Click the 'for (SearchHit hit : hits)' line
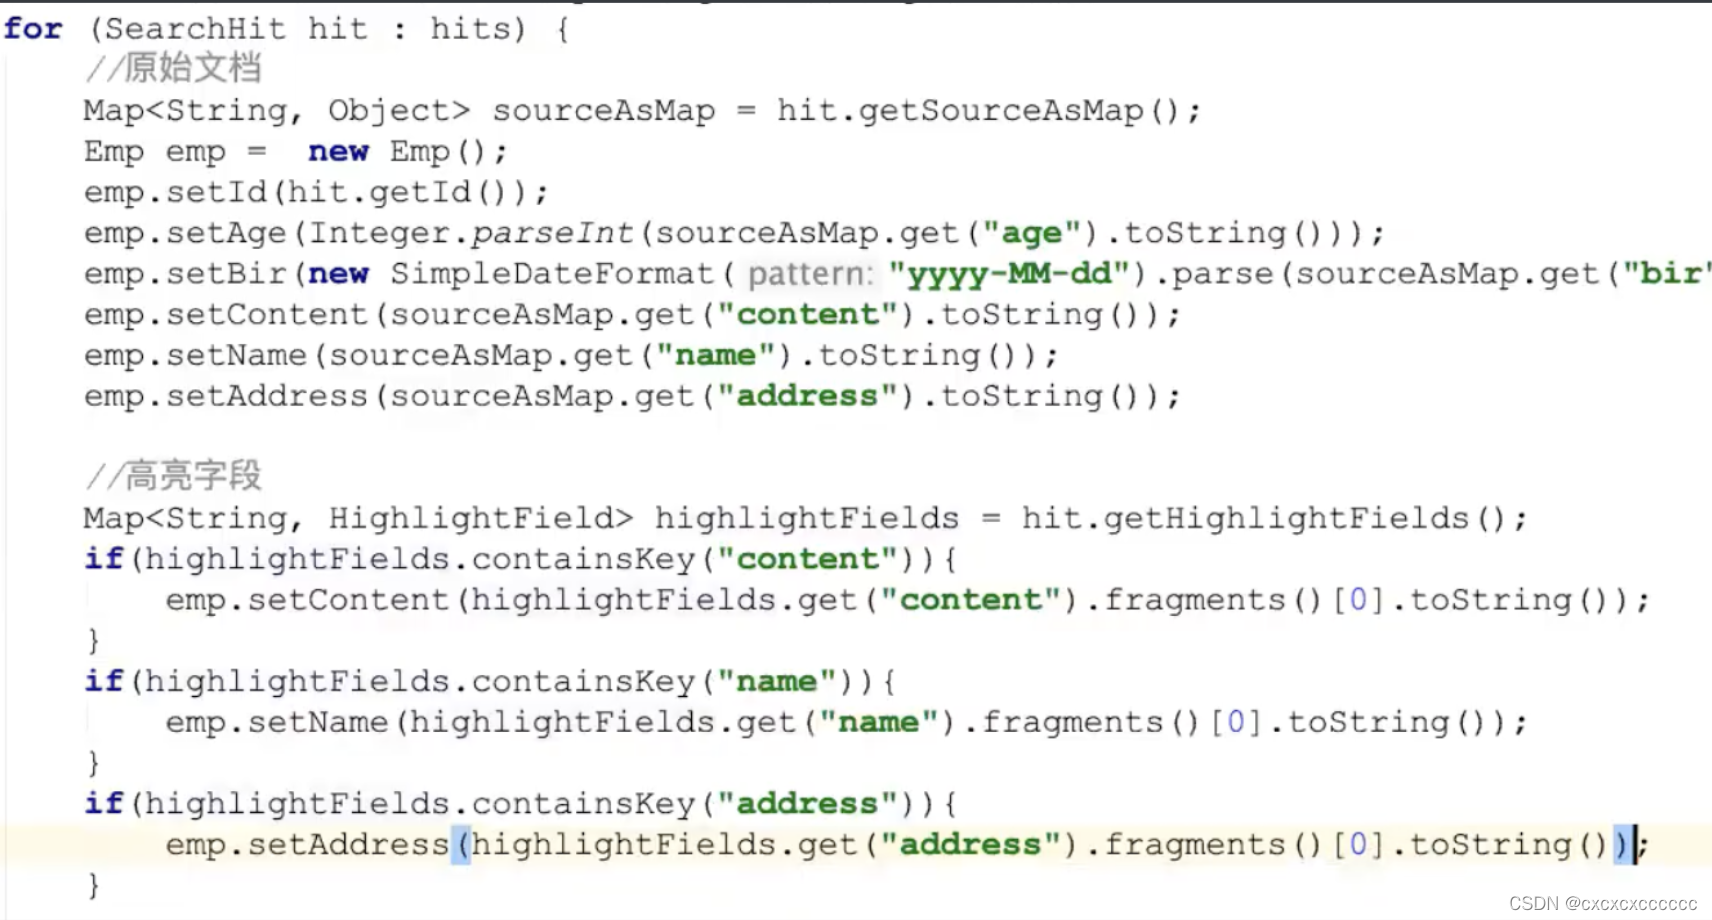Viewport: 1712px width, 920px height. pyautogui.click(x=287, y=29)
